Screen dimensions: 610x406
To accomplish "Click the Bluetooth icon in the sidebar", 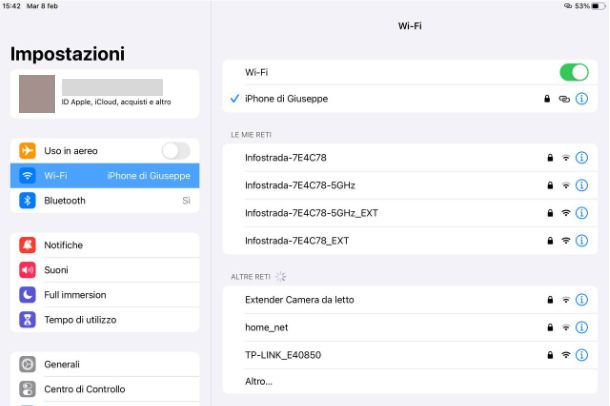I will [x=27, y=201].
